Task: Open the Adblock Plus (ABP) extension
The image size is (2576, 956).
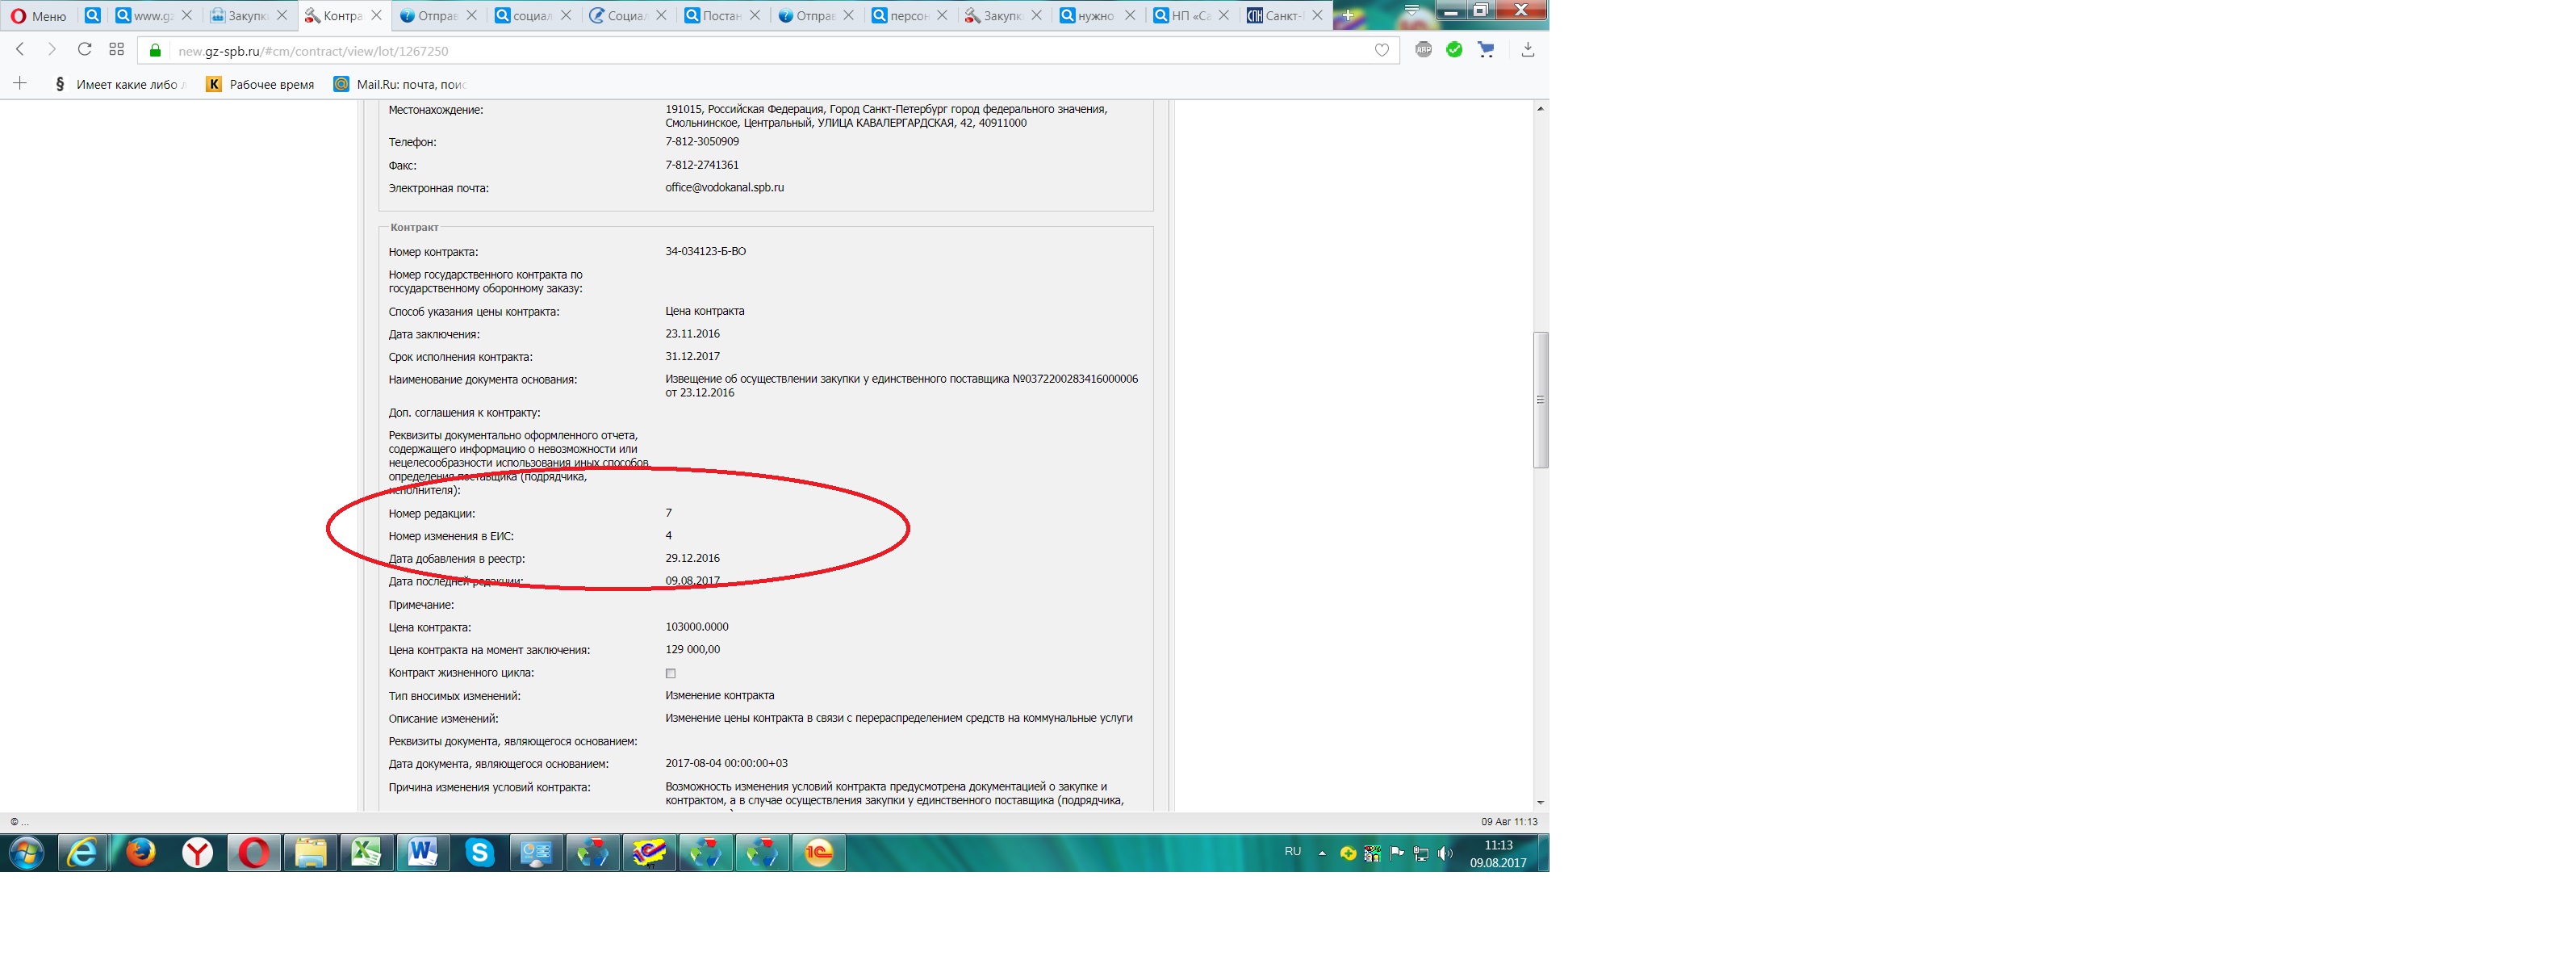Action: (1423, 49)
